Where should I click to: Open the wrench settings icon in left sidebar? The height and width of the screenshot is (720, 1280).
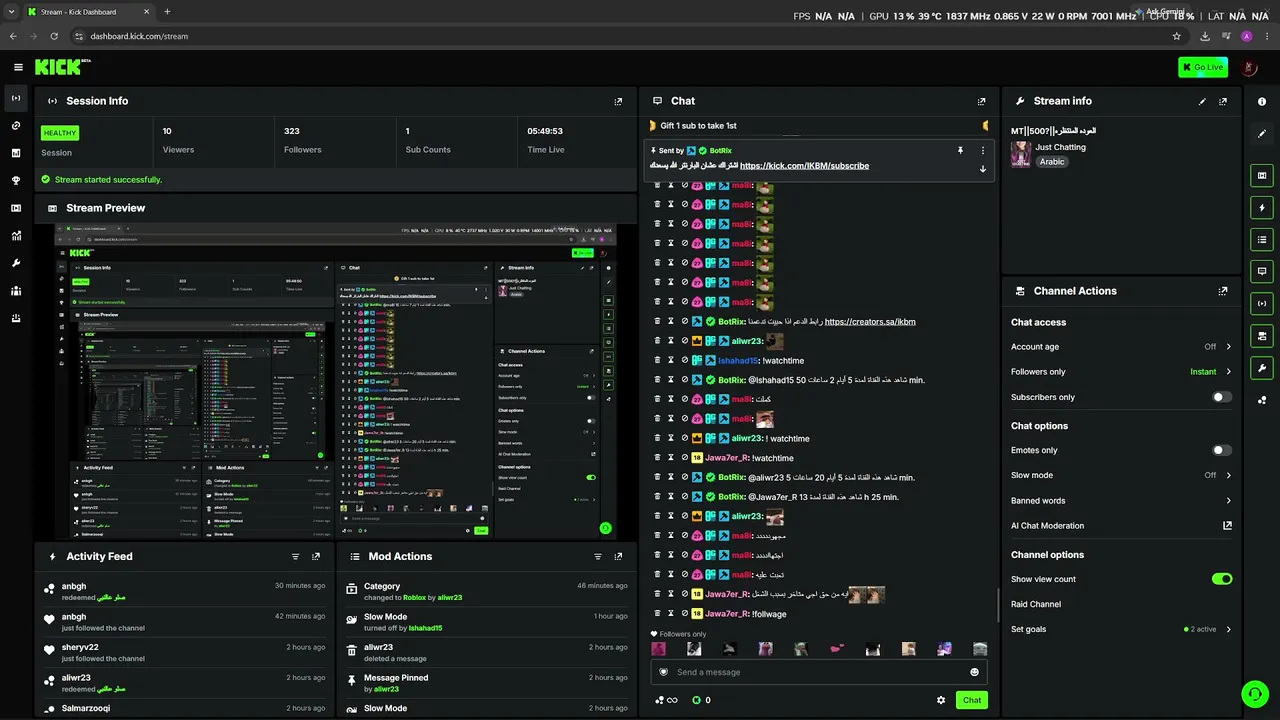click(16, 263)
